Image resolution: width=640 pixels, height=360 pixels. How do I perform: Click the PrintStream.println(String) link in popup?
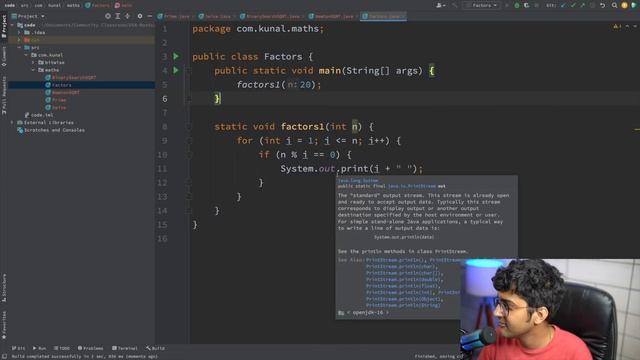click(403, 305)
